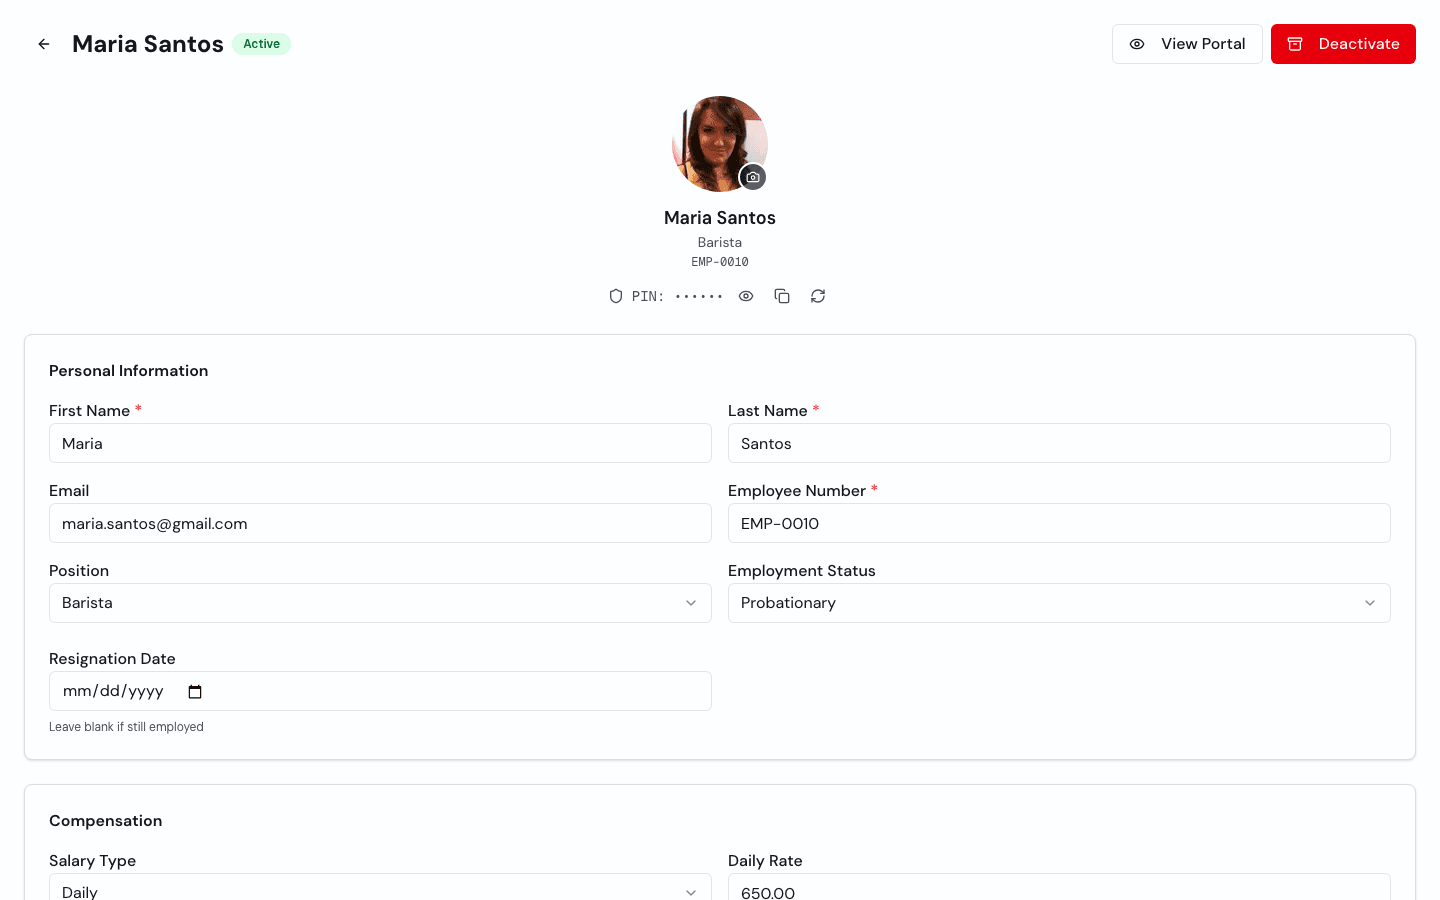Viewport: 1440px width, 900px height.
Task: Open the calendar picker for Resignation Date
Action: point(195,691)
